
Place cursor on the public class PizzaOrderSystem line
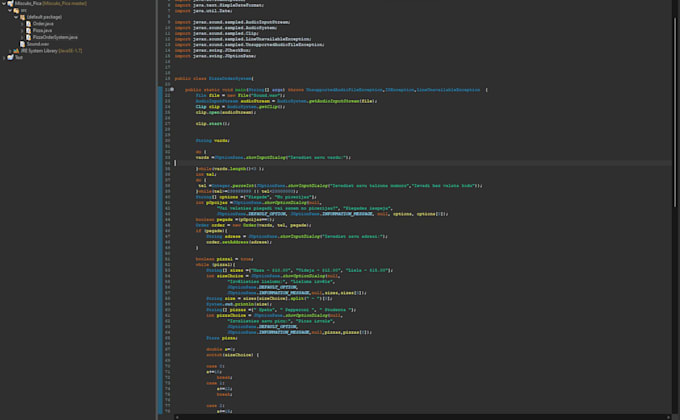click(x=214, y=79)
